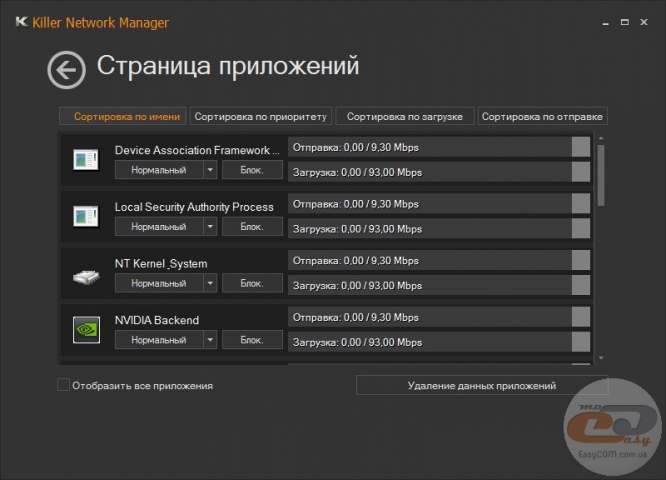Viewport: 666px width, 480px height.
Task: Adjust upload limit slider for Local Security Authority
Action: click(x=581, y=203)
